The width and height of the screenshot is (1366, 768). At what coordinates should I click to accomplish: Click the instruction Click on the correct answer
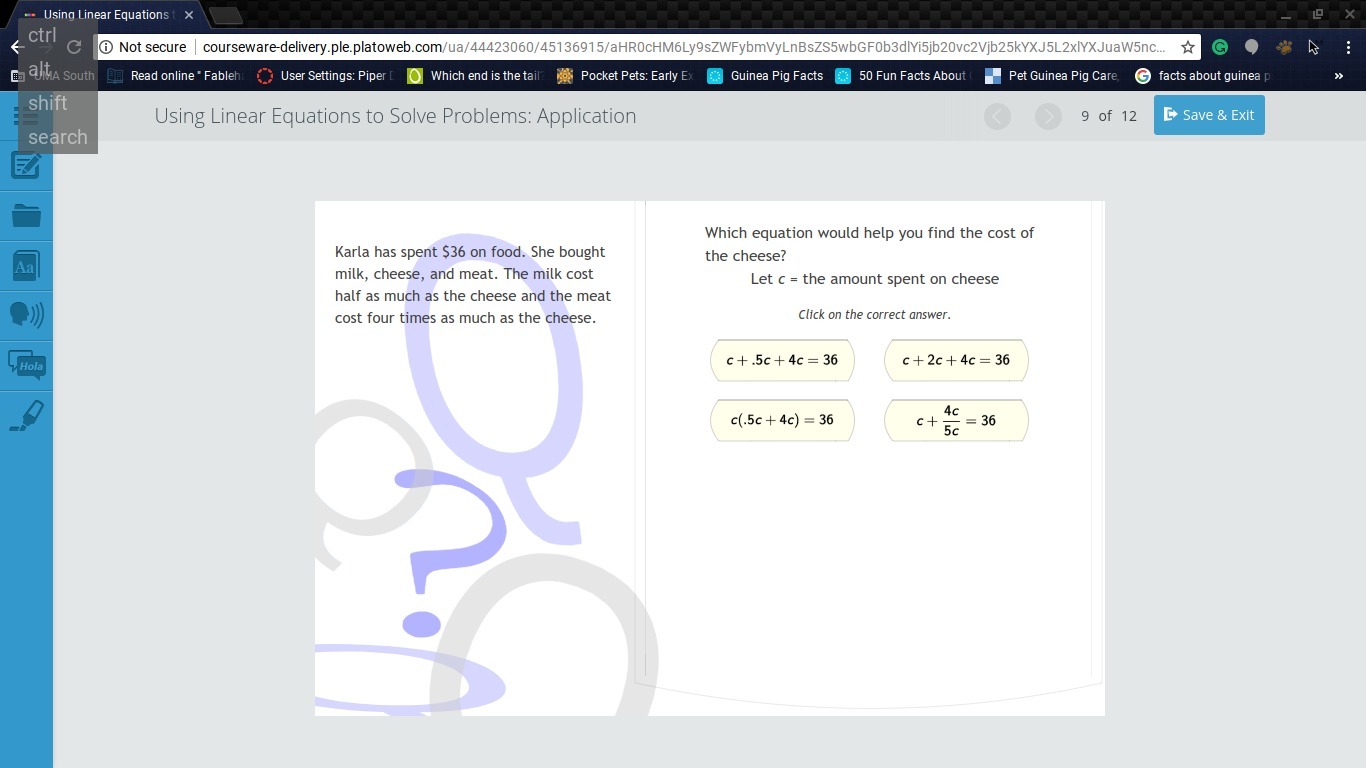click(874, 314)
